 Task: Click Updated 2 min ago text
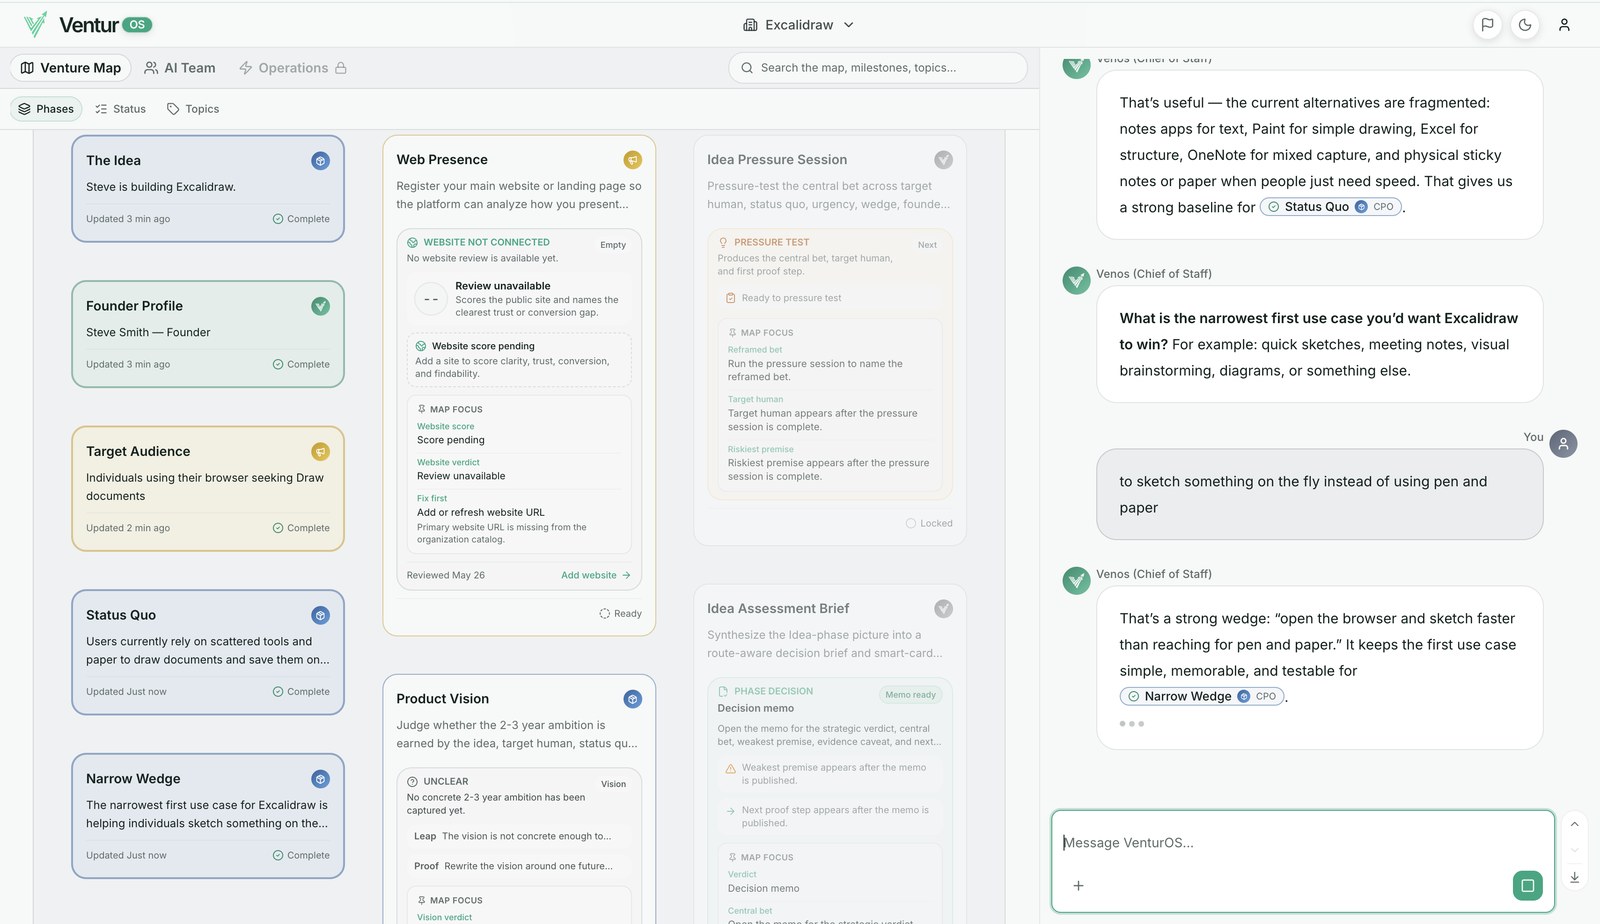(x=128, y=528)
